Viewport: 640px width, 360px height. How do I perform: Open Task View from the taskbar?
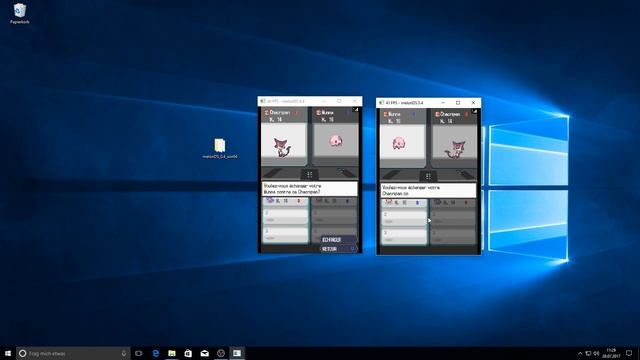click(x=139, y=353)
